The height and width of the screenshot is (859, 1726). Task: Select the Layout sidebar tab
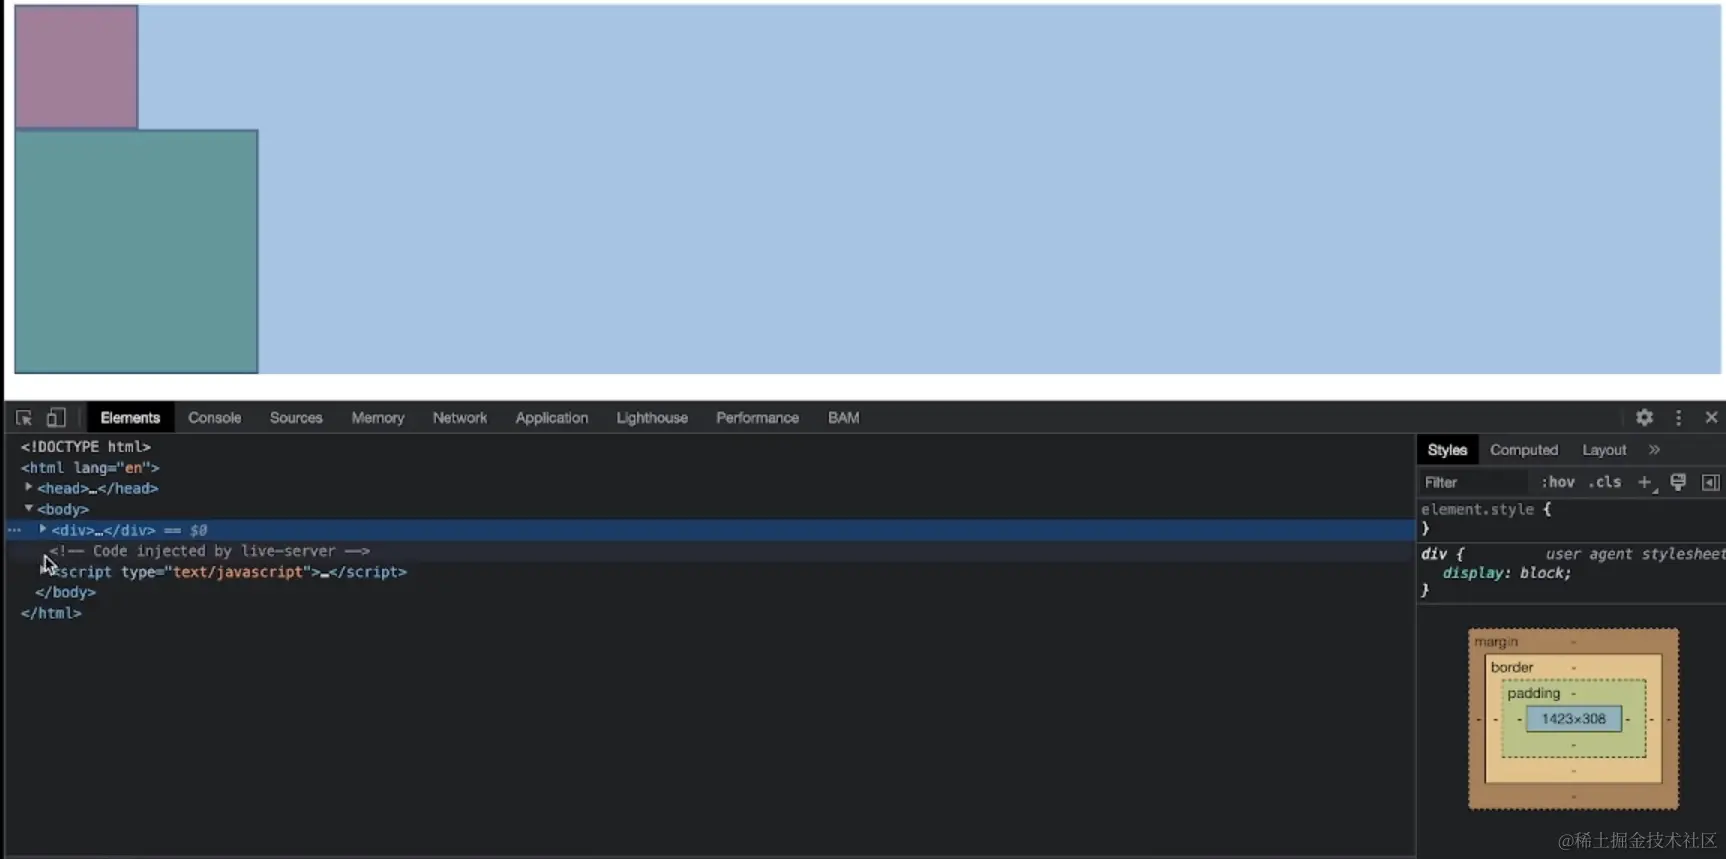pos(1604,450)
